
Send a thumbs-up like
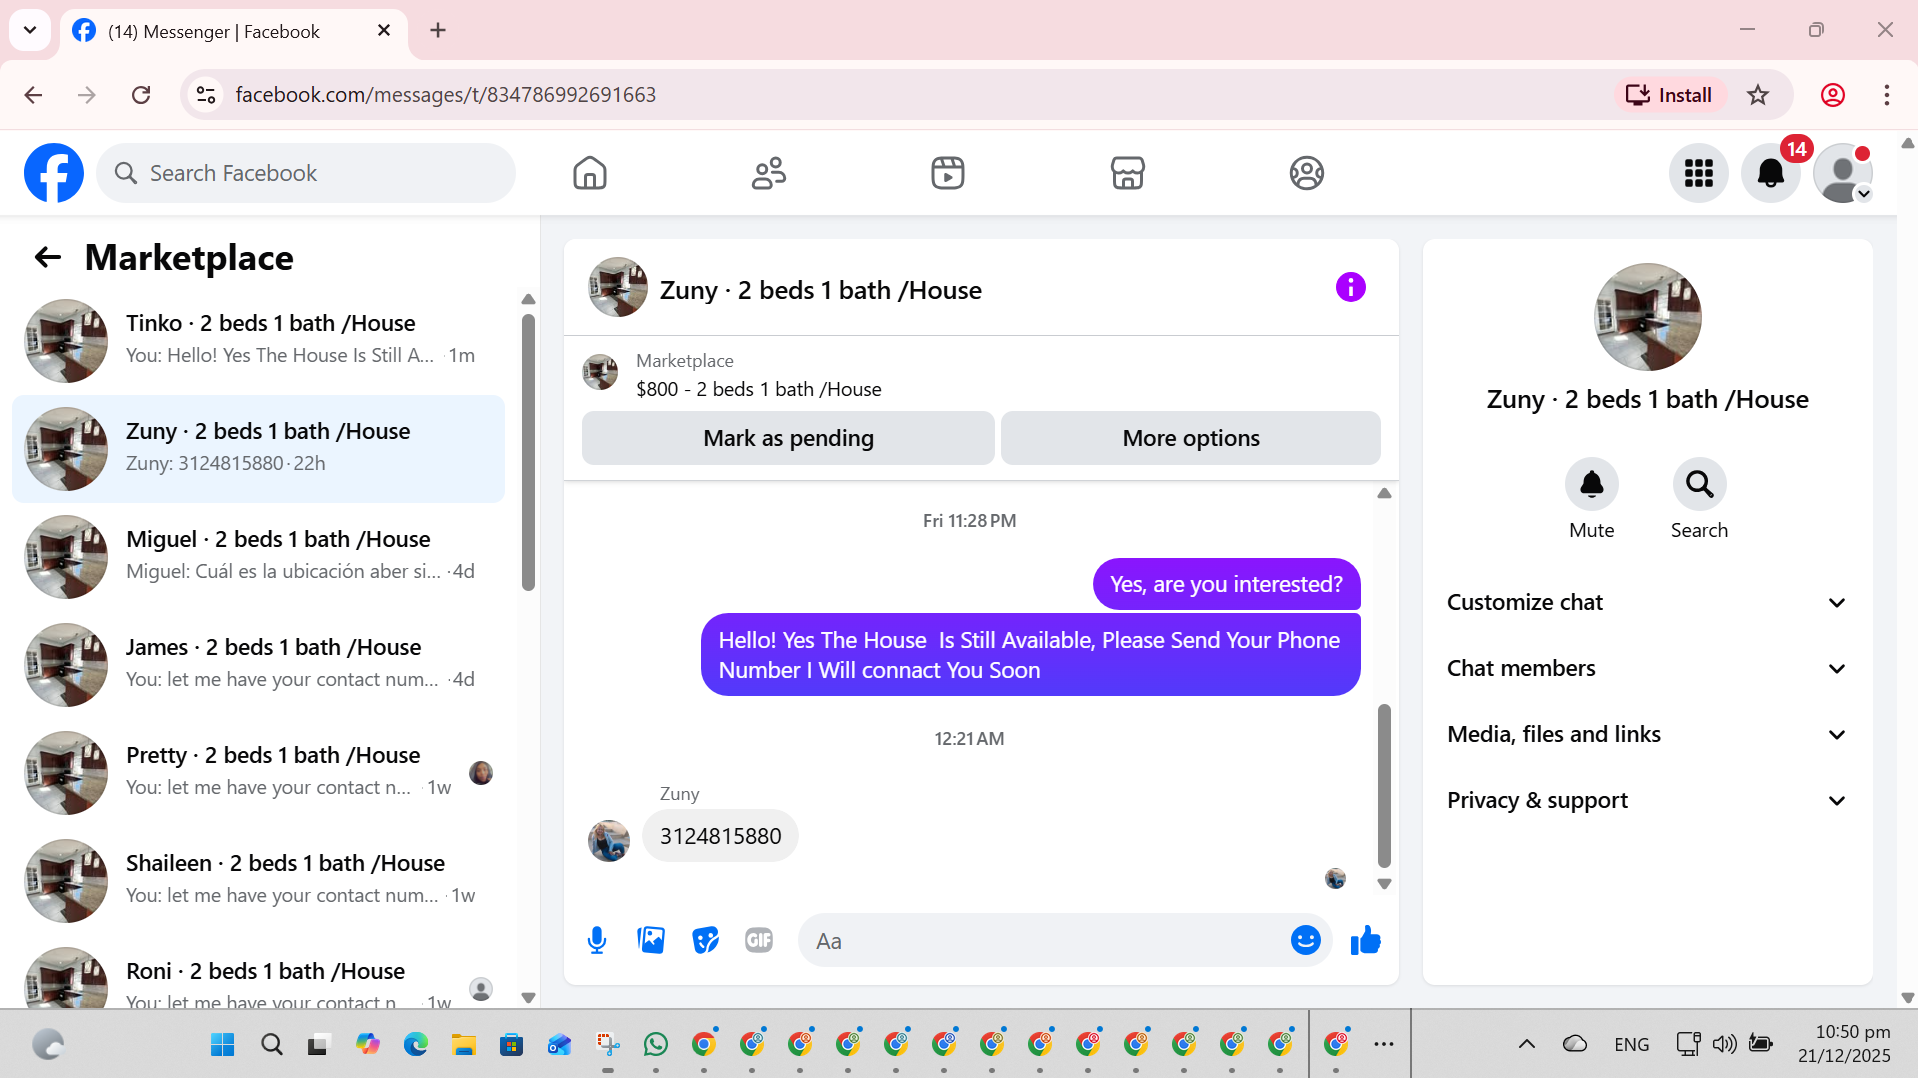pyautogui.click(x=1365, y=940)
